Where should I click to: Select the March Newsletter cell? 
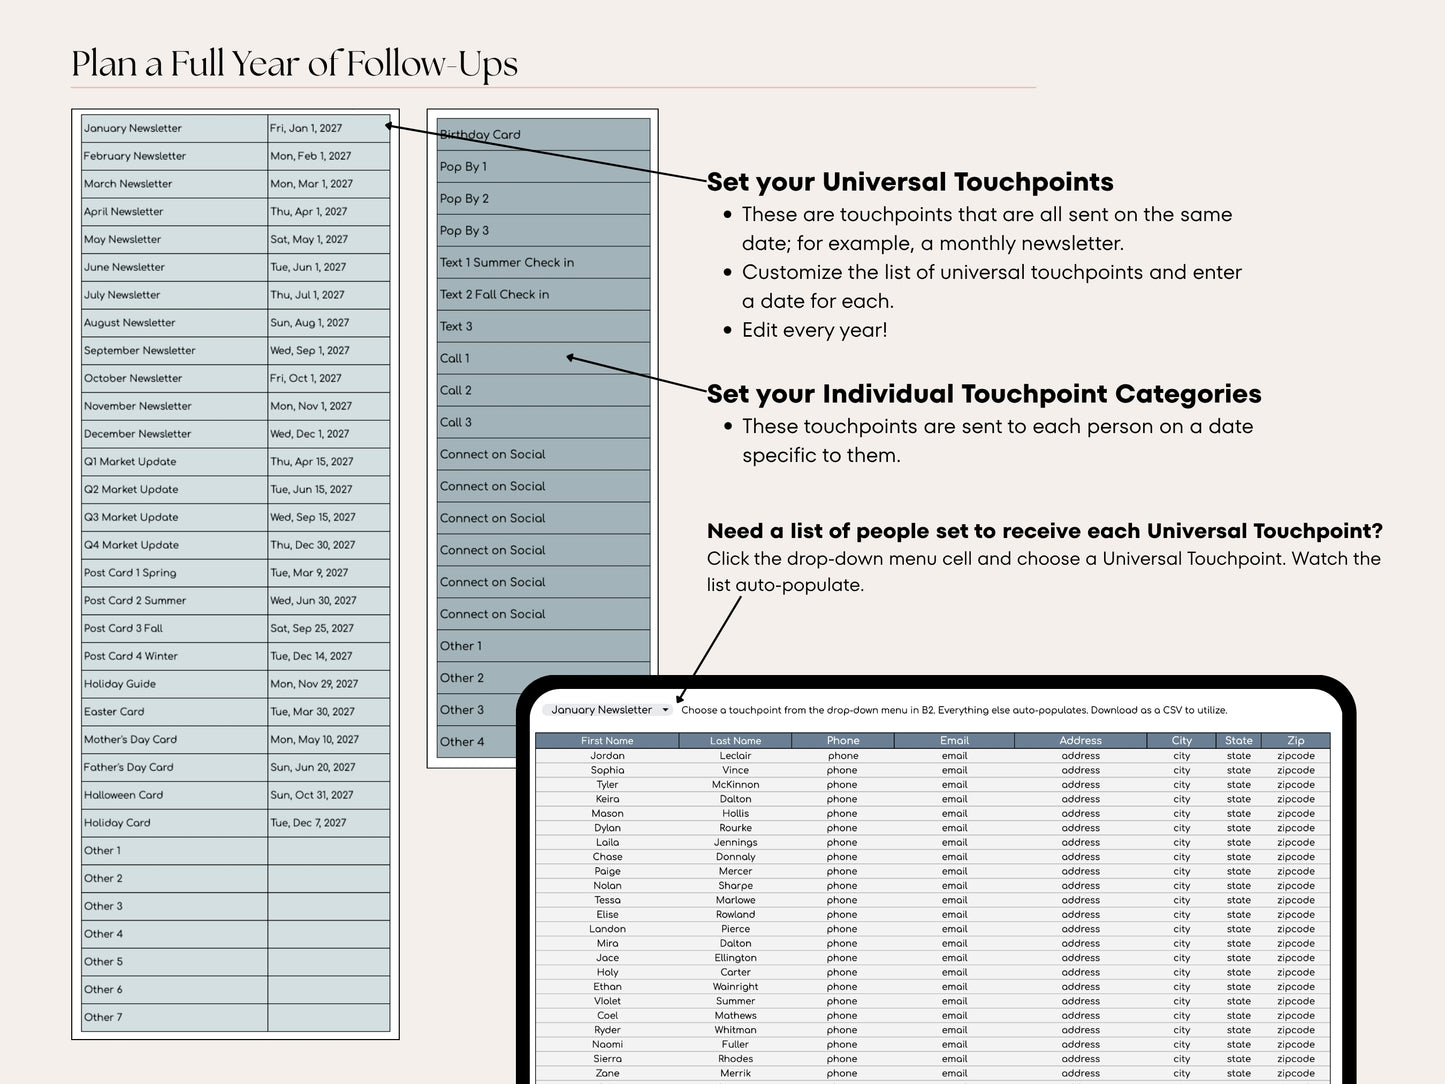tap(174, 184)
